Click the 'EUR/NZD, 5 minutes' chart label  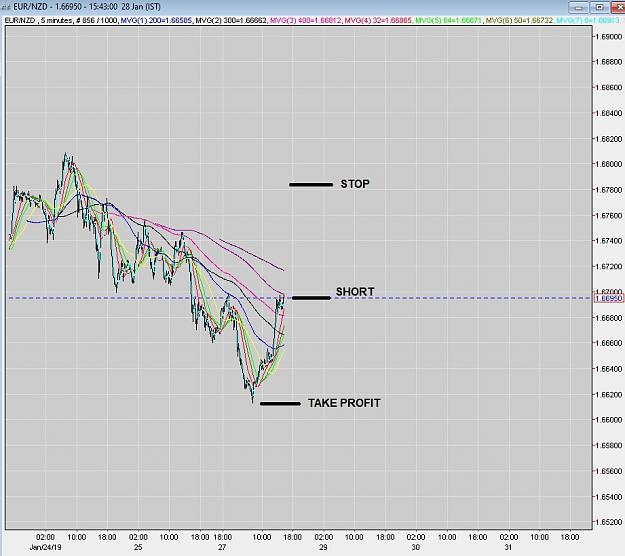(x=39, y=20)
